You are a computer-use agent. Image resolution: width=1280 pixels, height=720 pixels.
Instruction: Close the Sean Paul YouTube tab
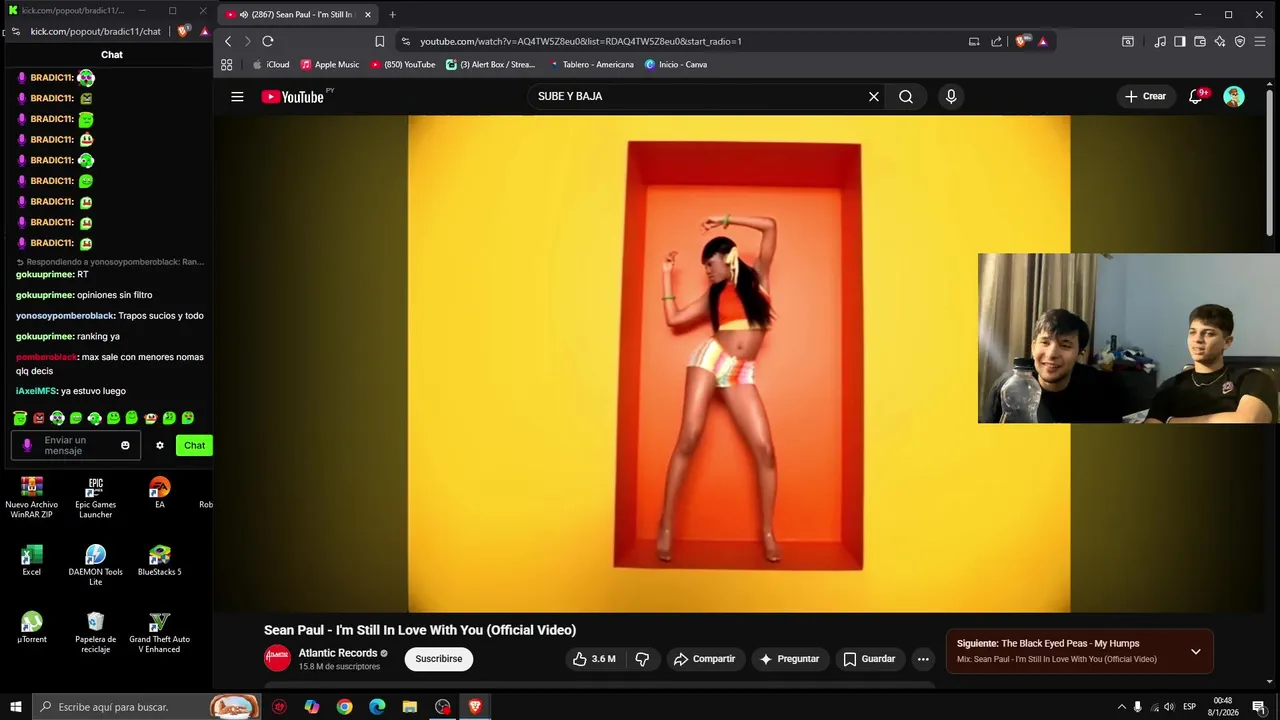[x=368, y=14]
